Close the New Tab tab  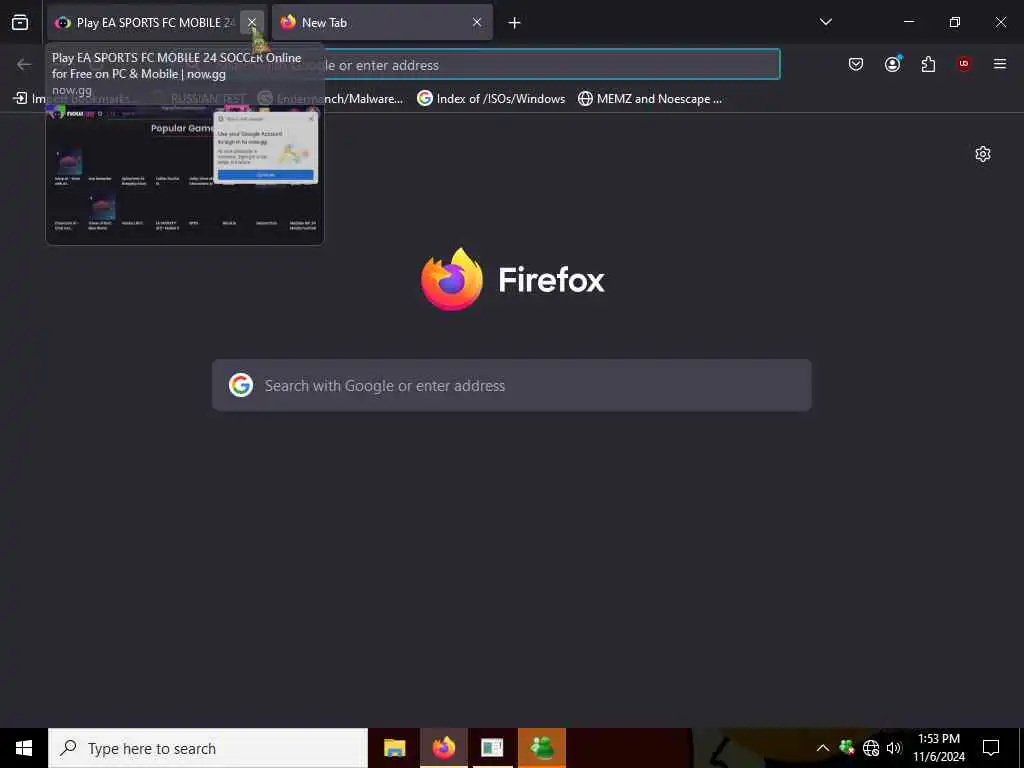(477, 22)
